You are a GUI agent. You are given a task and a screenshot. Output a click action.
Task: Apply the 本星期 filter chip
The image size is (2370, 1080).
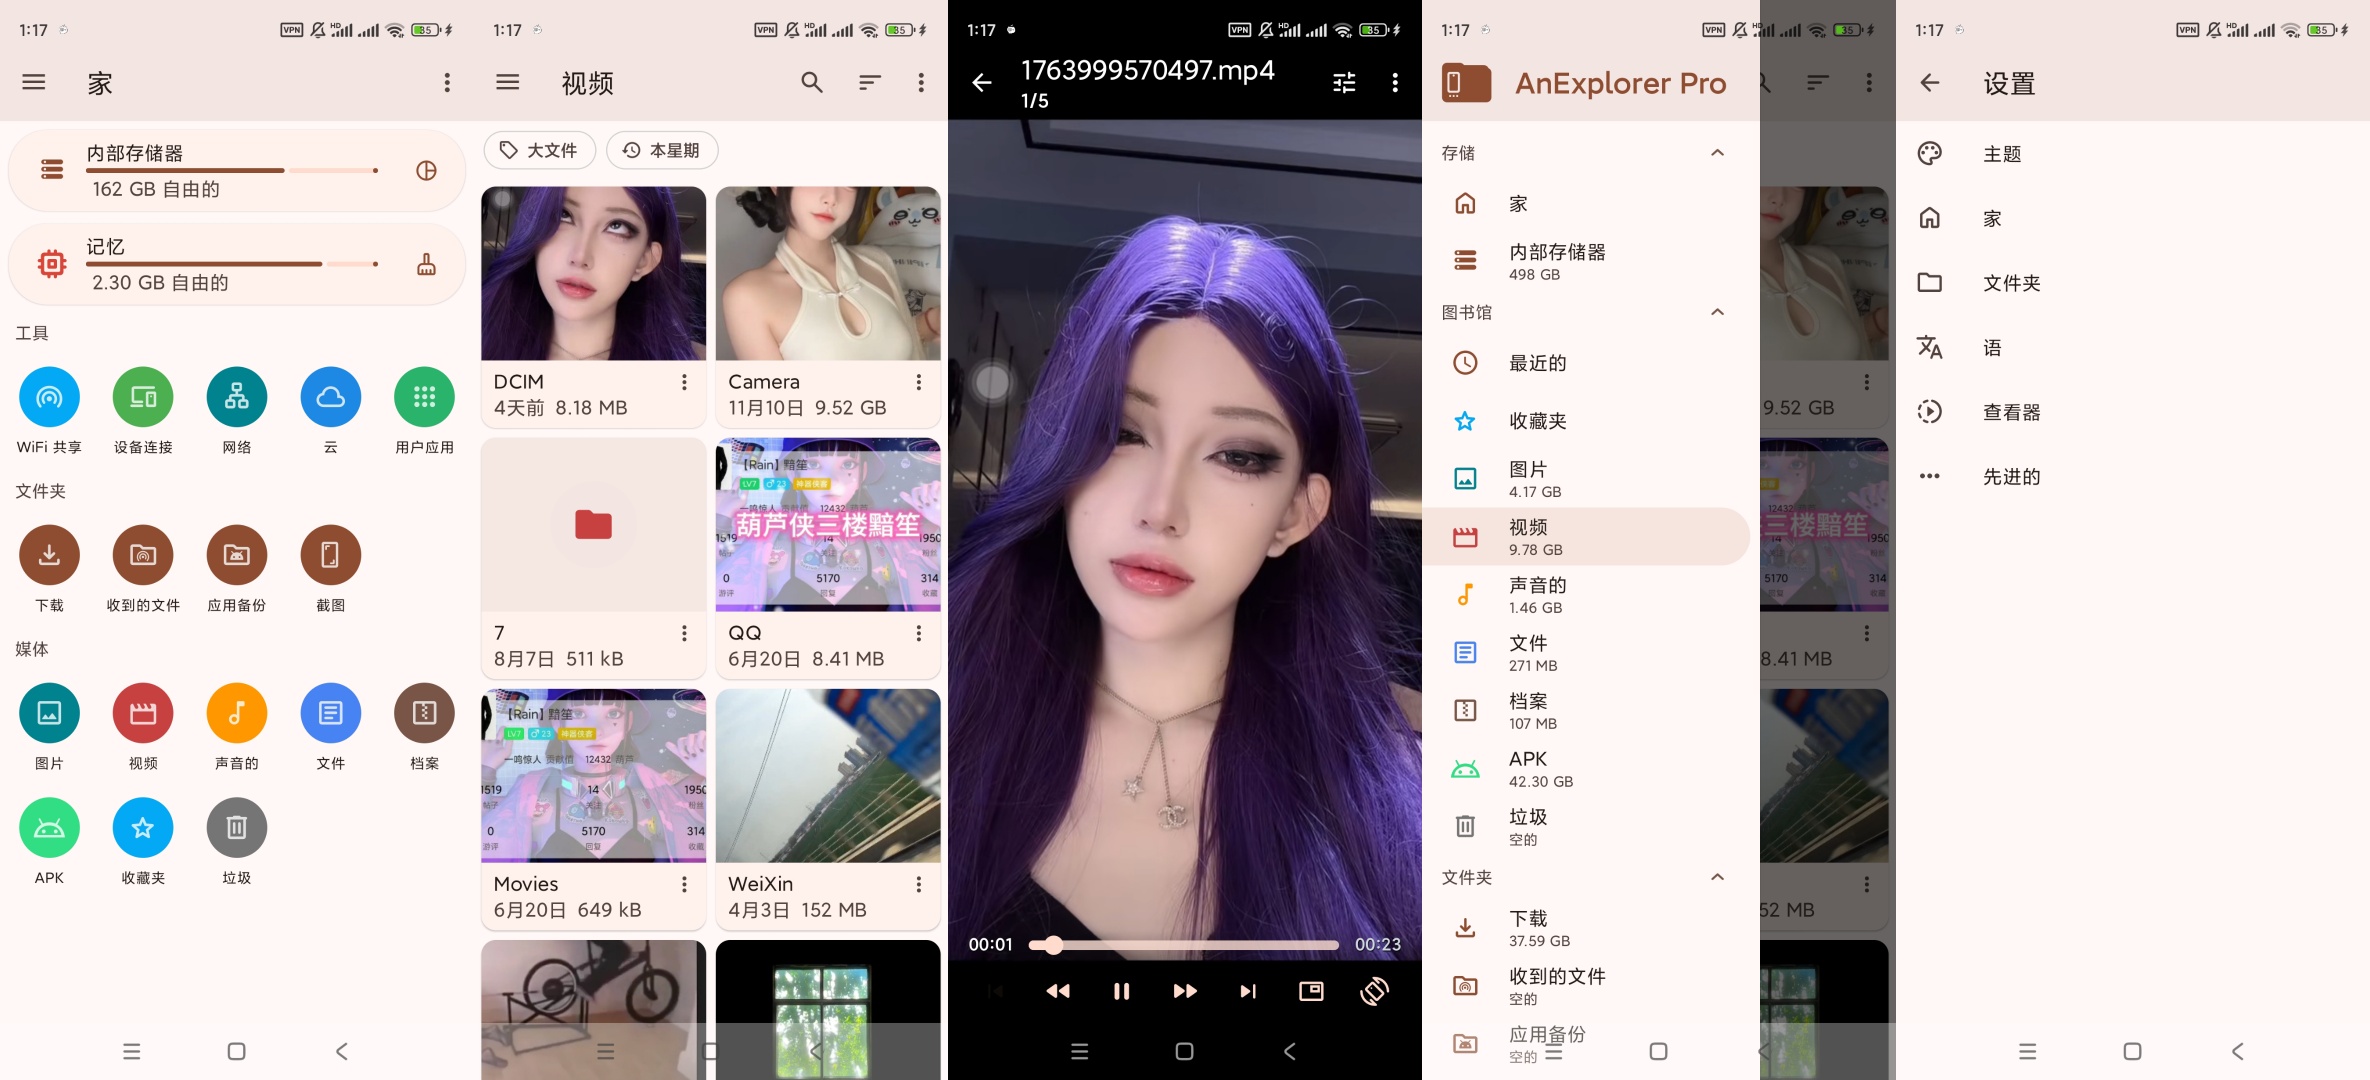click(661, 150)
